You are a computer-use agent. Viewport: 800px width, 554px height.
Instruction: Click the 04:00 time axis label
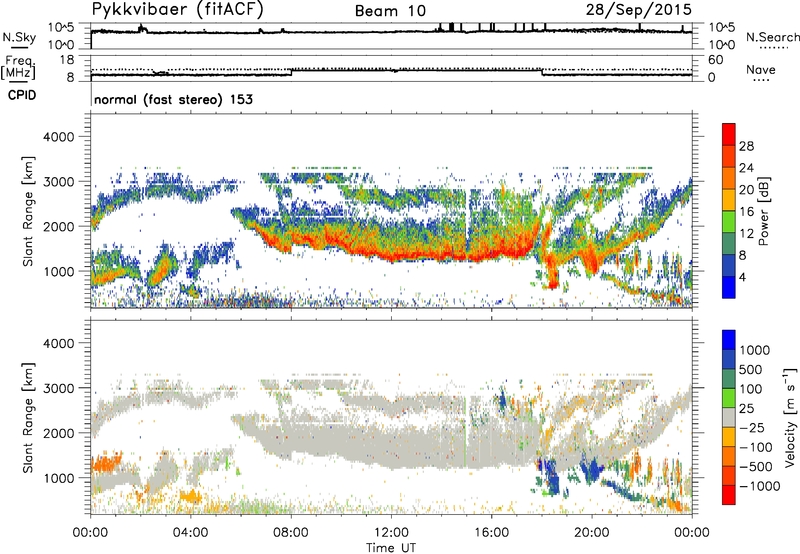pos(191,533)
